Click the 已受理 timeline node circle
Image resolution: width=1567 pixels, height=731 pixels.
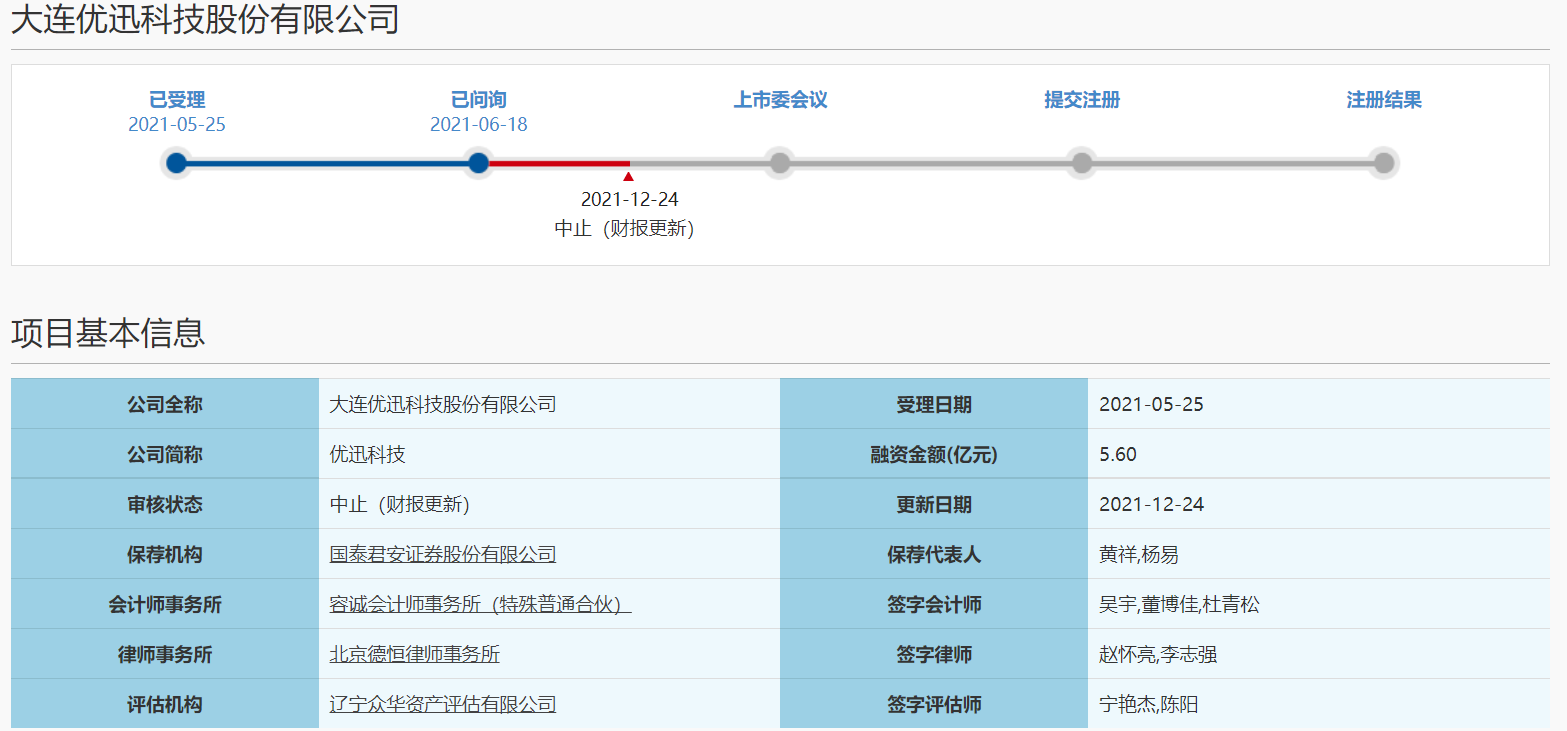[x=177, y=163]
